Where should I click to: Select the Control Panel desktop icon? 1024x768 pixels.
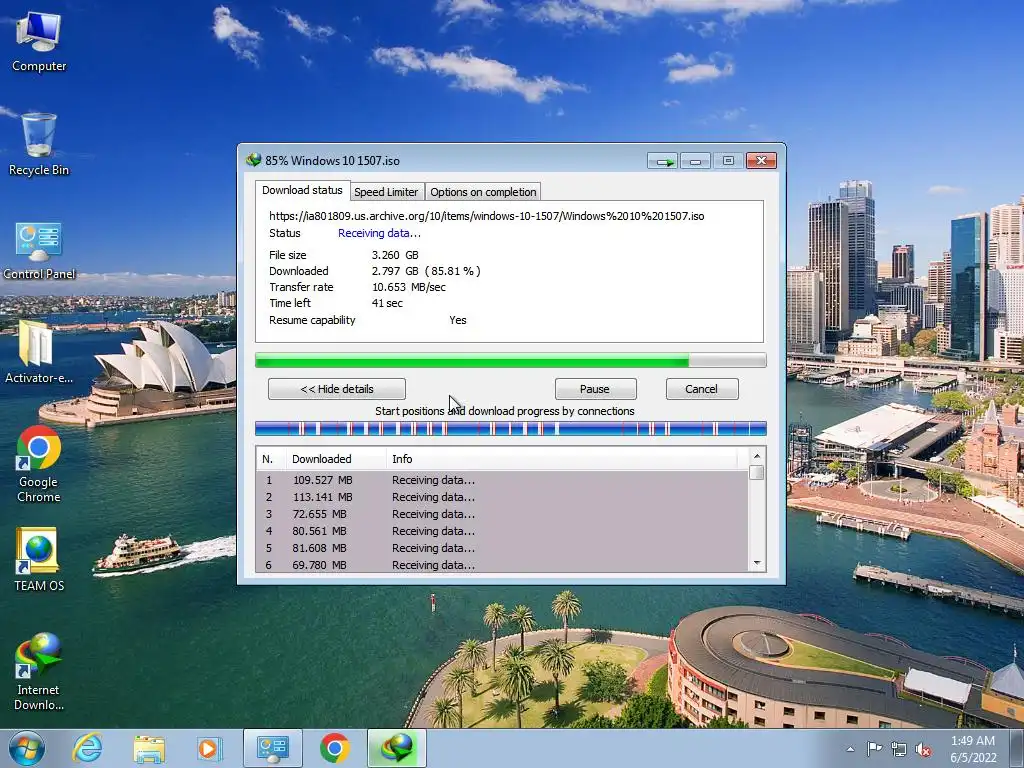point(39,251)
